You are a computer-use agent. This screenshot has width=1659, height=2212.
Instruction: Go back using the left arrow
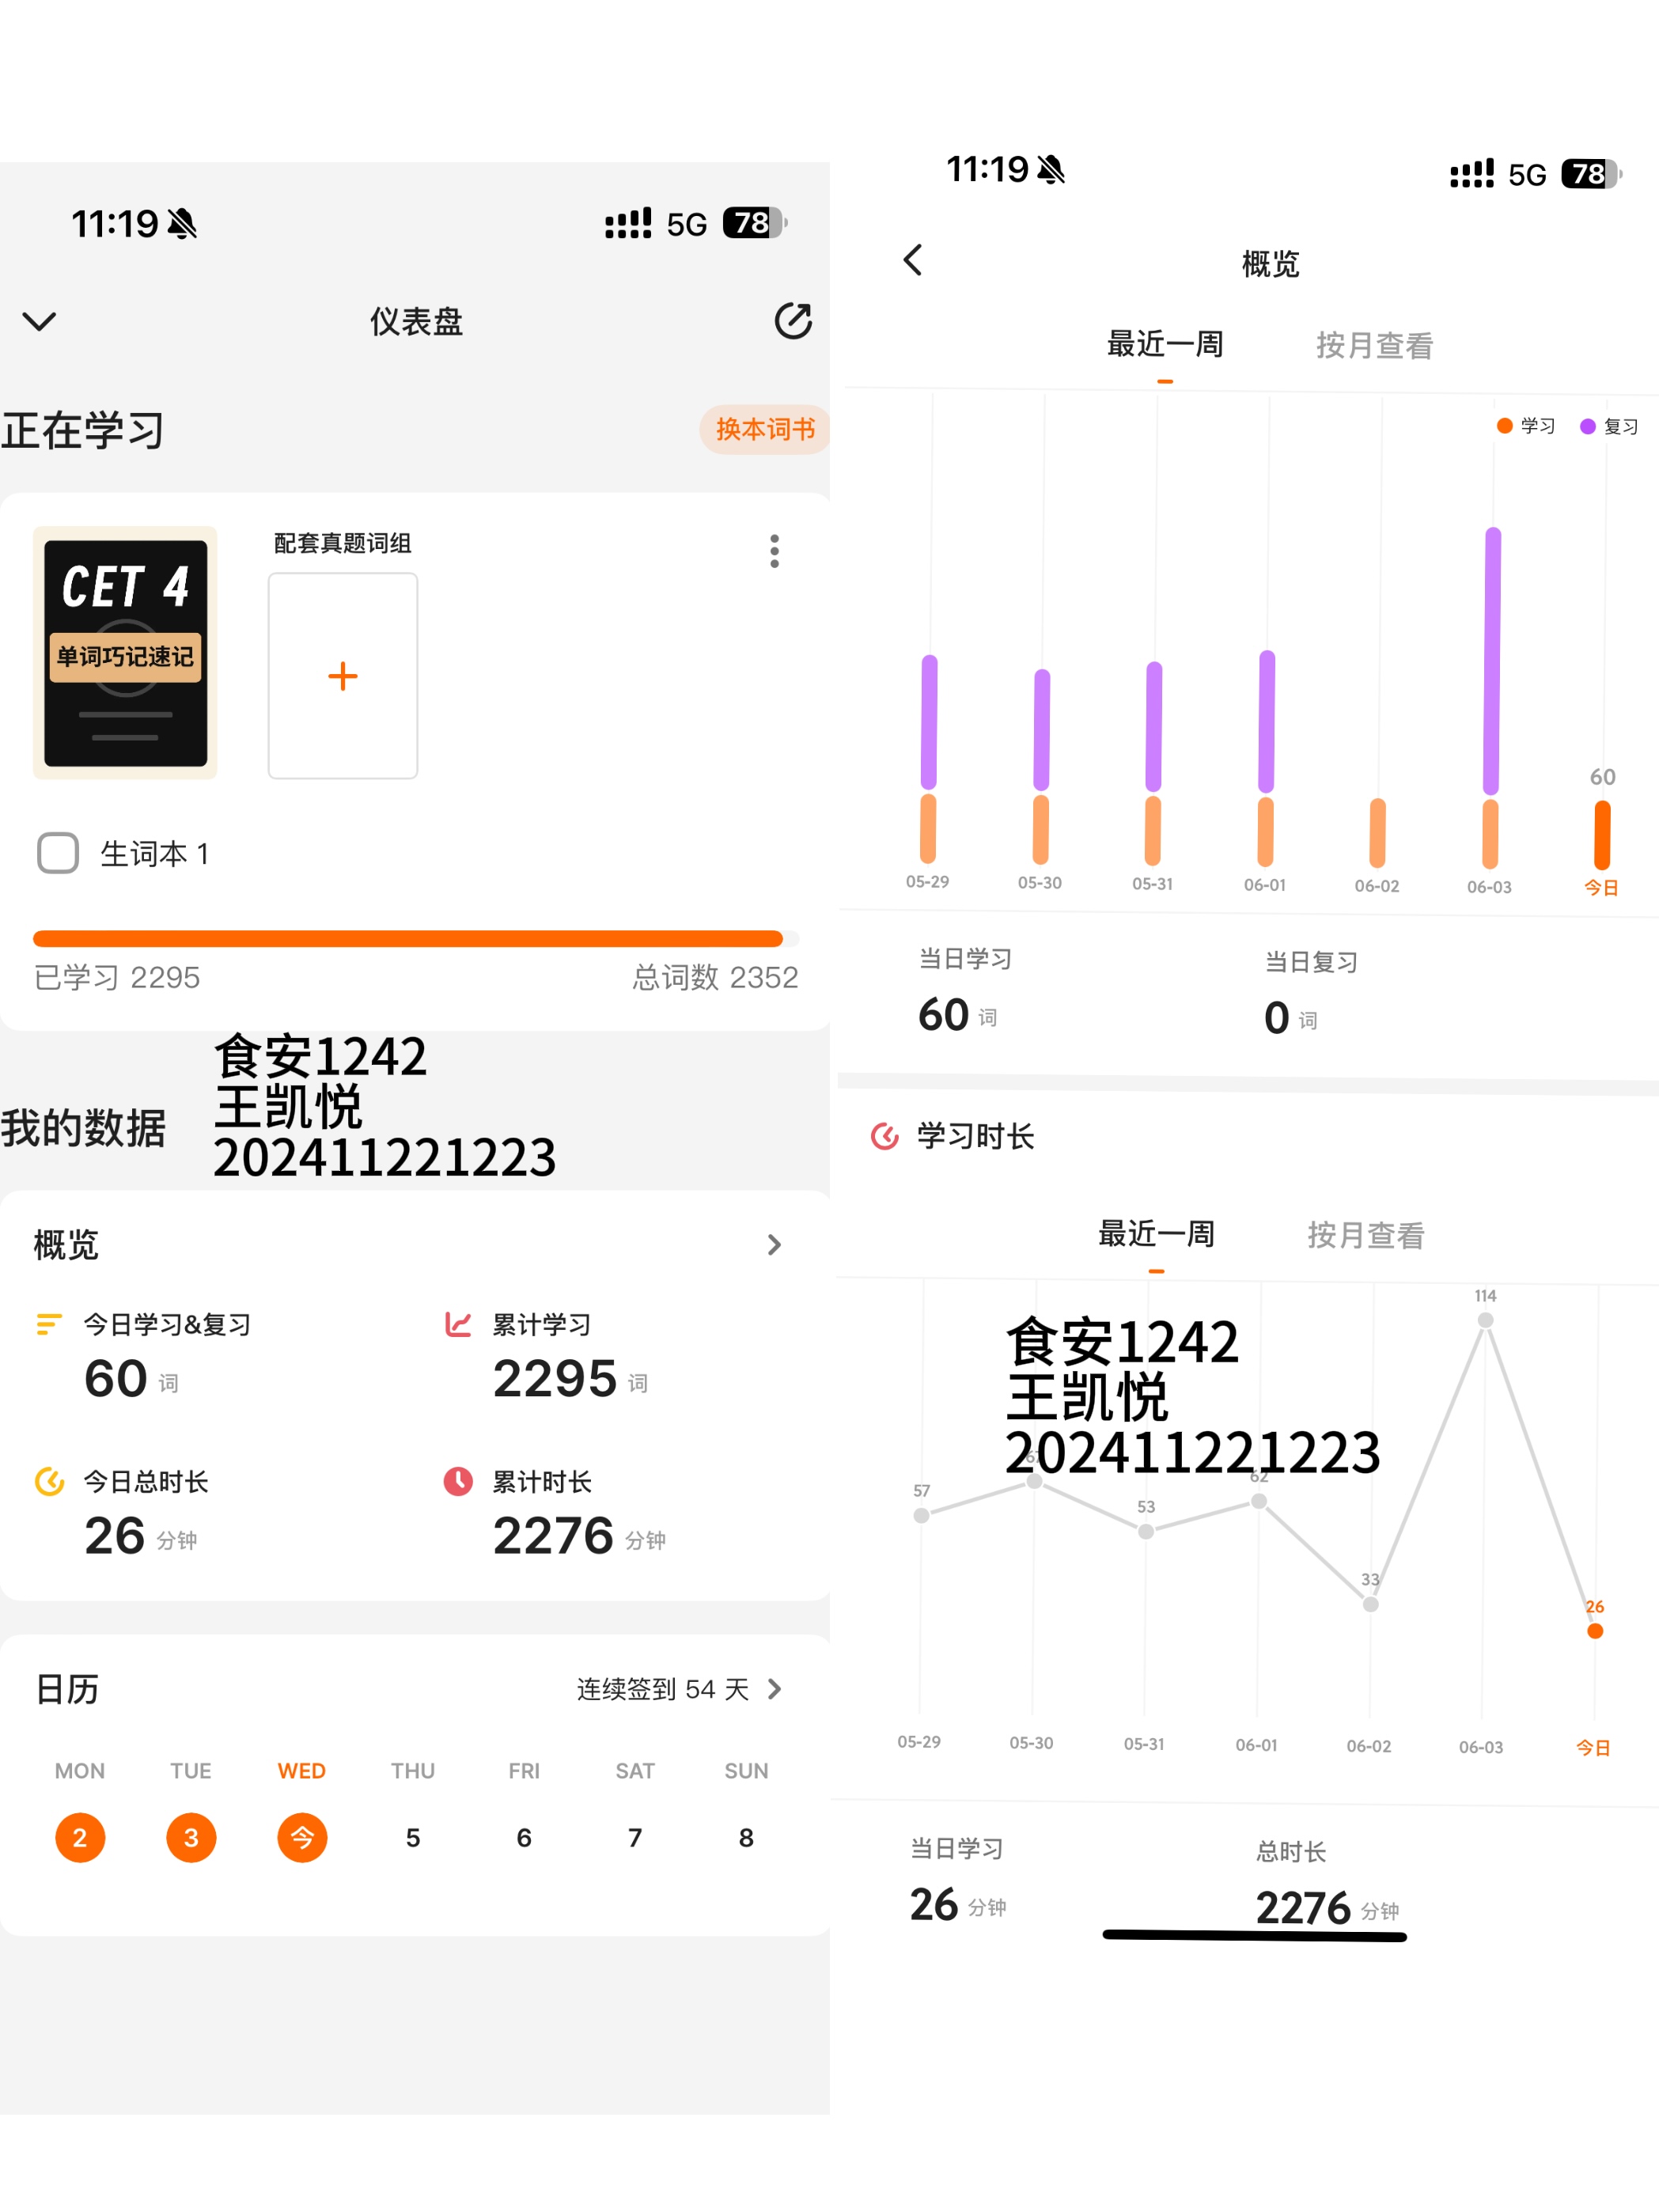[x=912, y=260]
